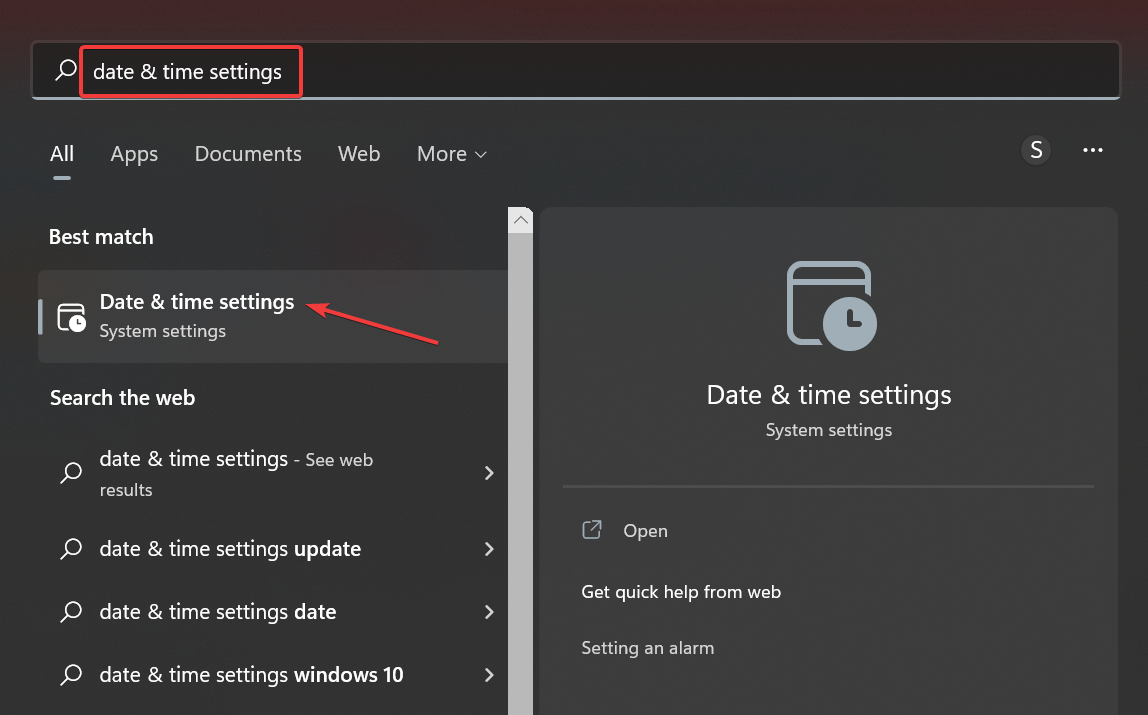This screenshot has height=715, width=1148.
Task: Click search icon beside 'settings update' suggestion
Action: tap(71, 549)
